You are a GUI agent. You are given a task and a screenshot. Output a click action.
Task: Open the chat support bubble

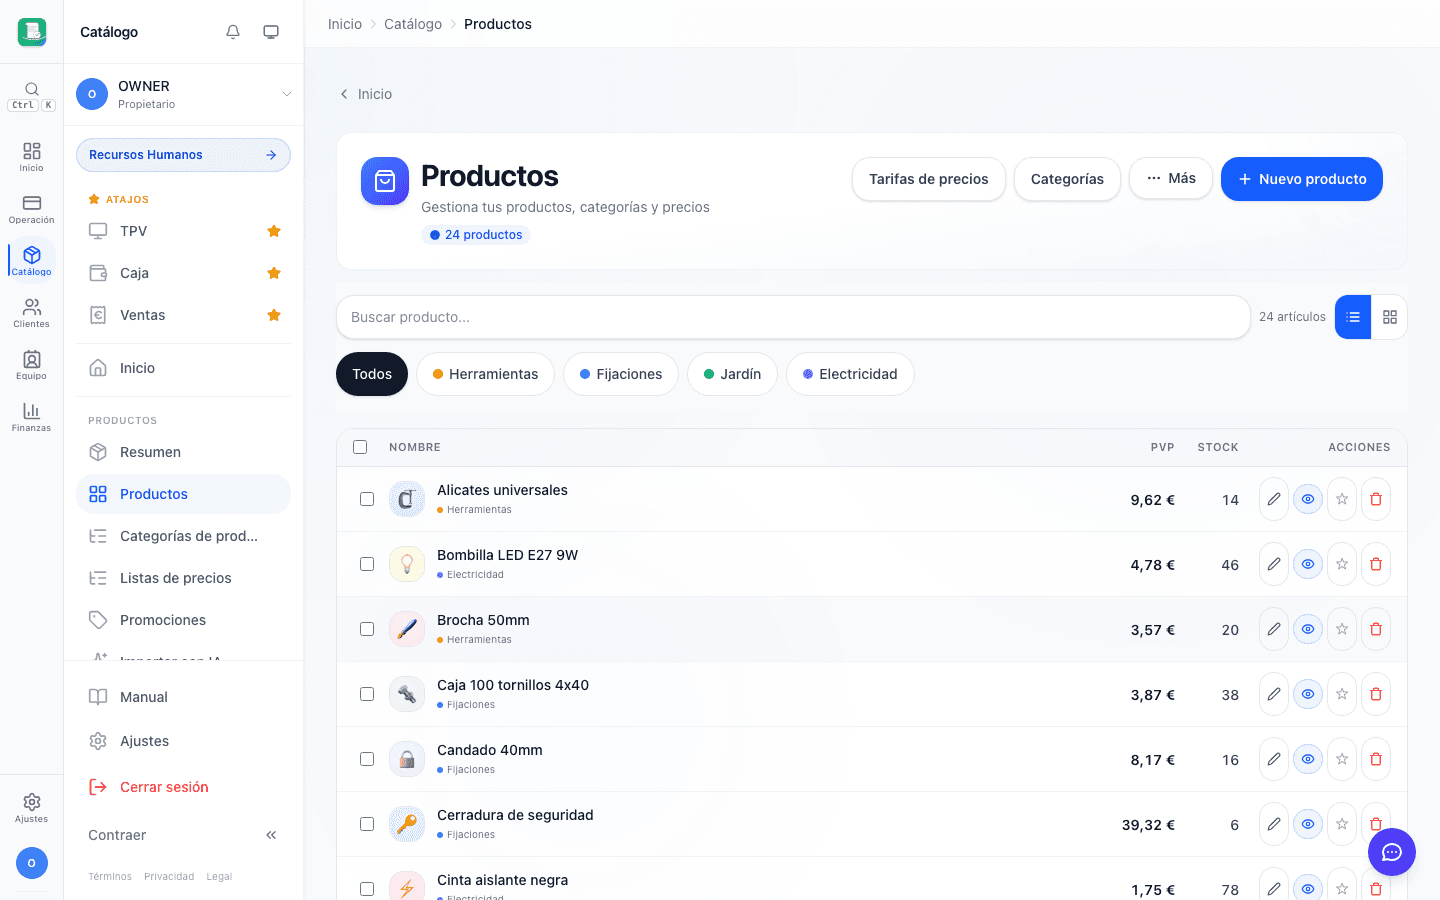1392,852
